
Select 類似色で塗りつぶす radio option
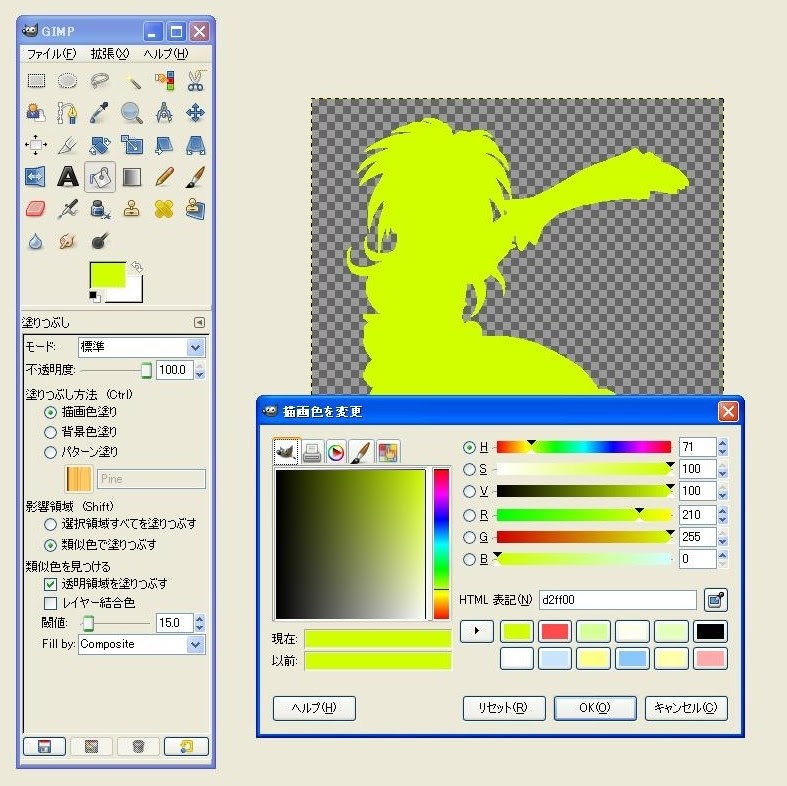(x=50, y=545)
